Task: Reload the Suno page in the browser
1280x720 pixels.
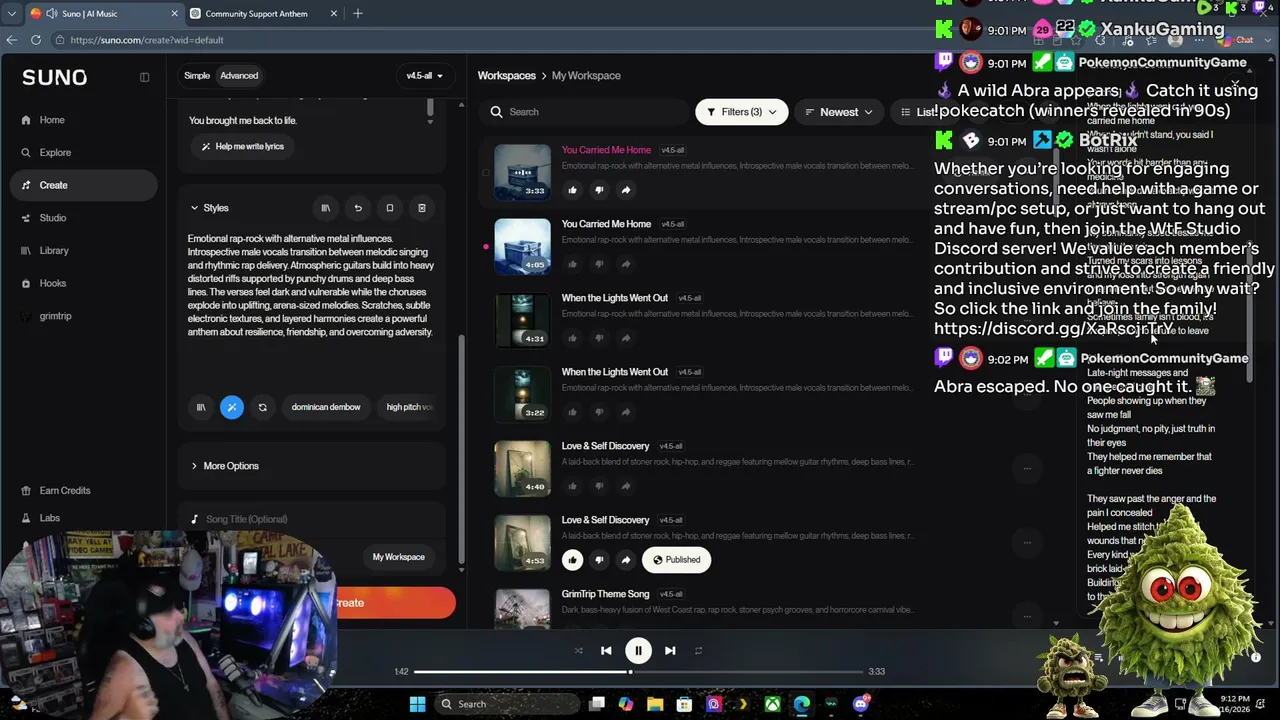Action: (x=36, y=40)
